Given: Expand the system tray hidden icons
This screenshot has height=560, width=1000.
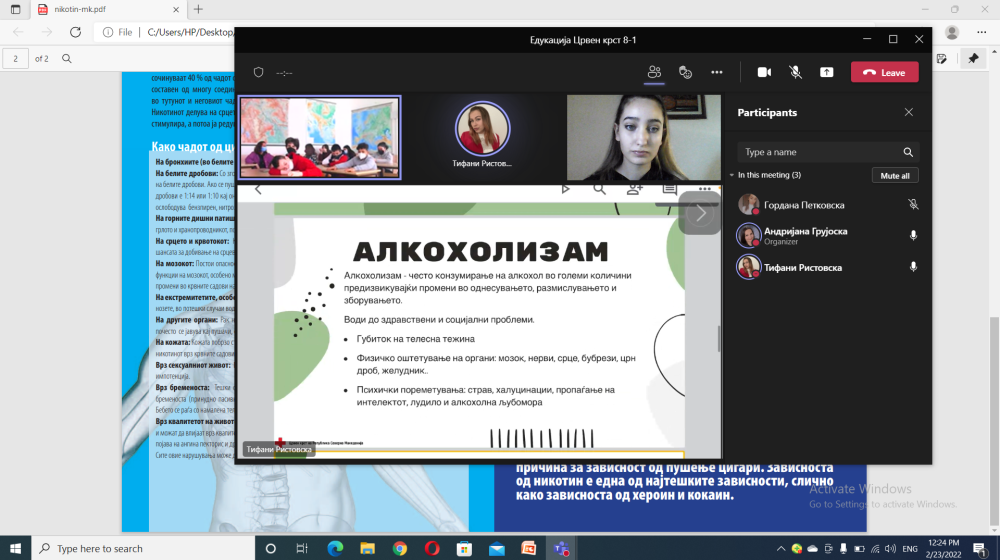Looking at the screenshot, I should 779,548.
